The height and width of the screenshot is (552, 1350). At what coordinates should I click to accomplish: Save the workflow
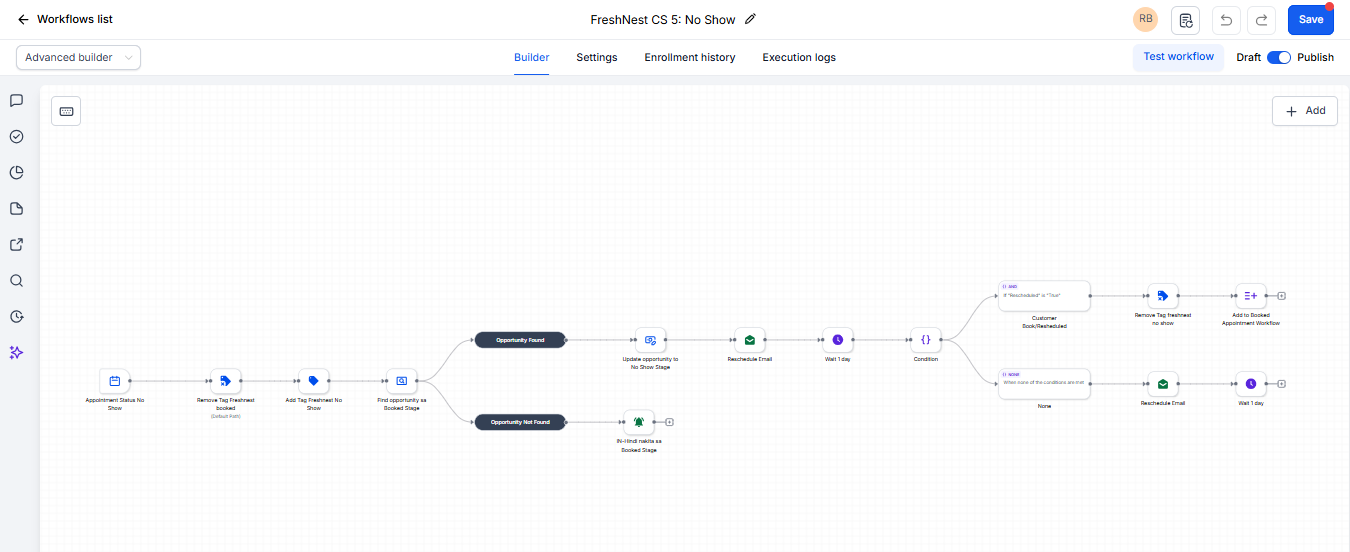tap(1311, 20)
